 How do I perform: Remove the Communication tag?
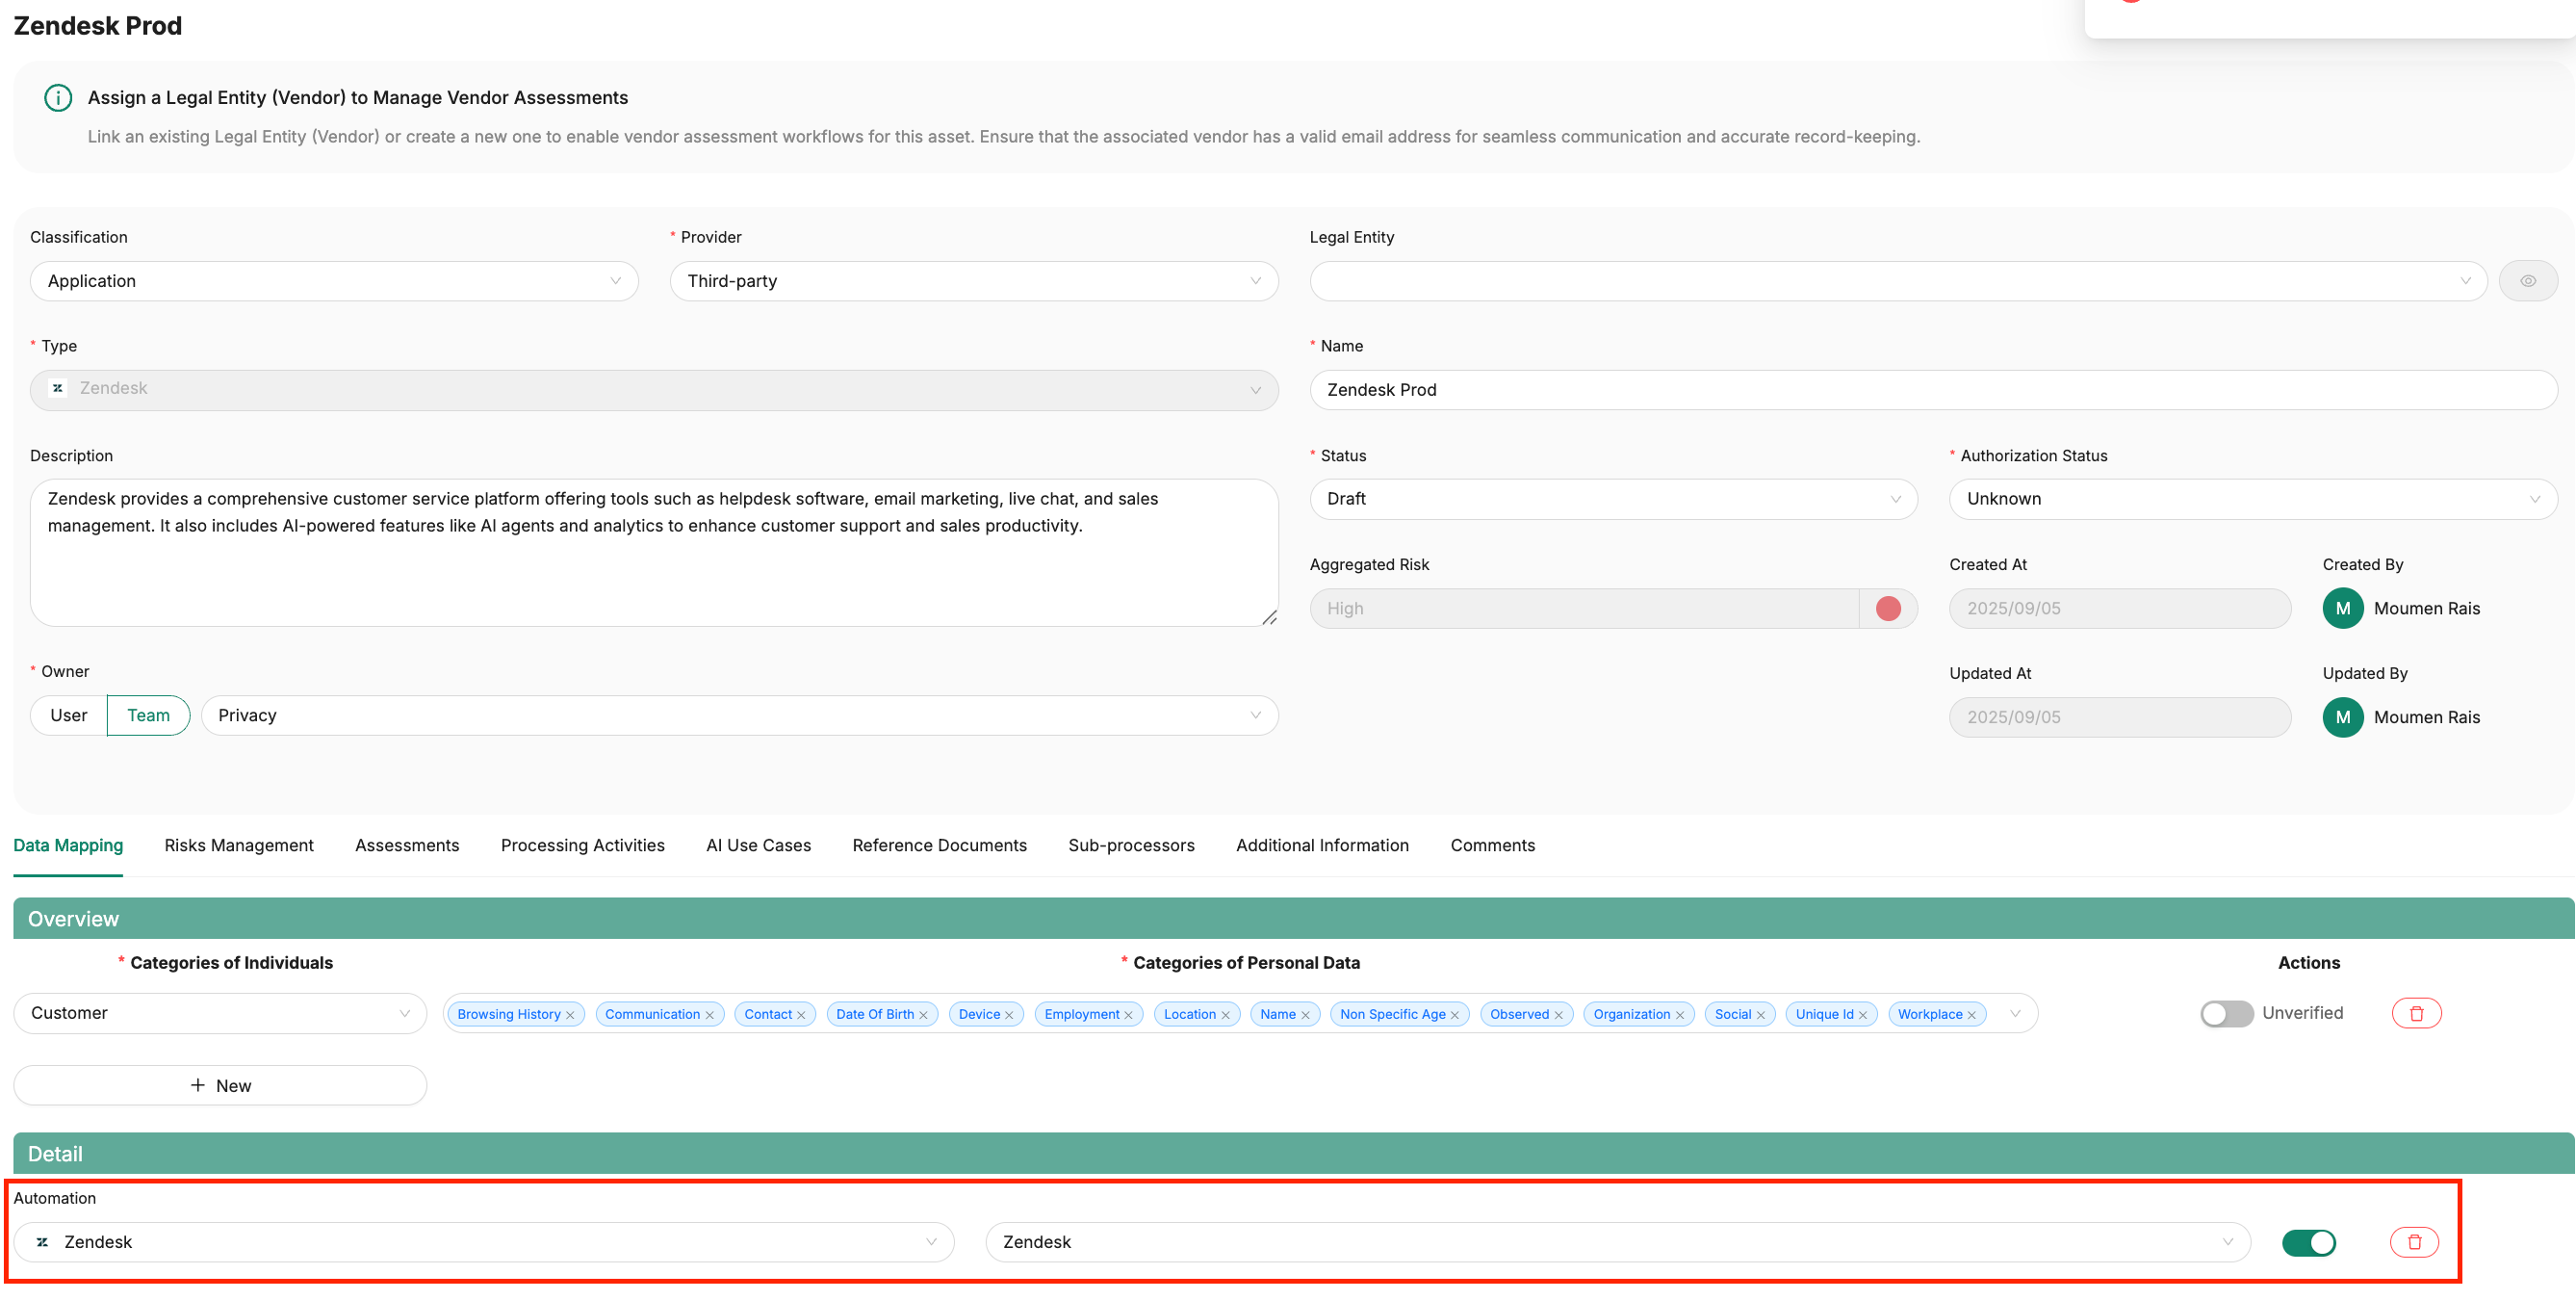click(709, 1015)
